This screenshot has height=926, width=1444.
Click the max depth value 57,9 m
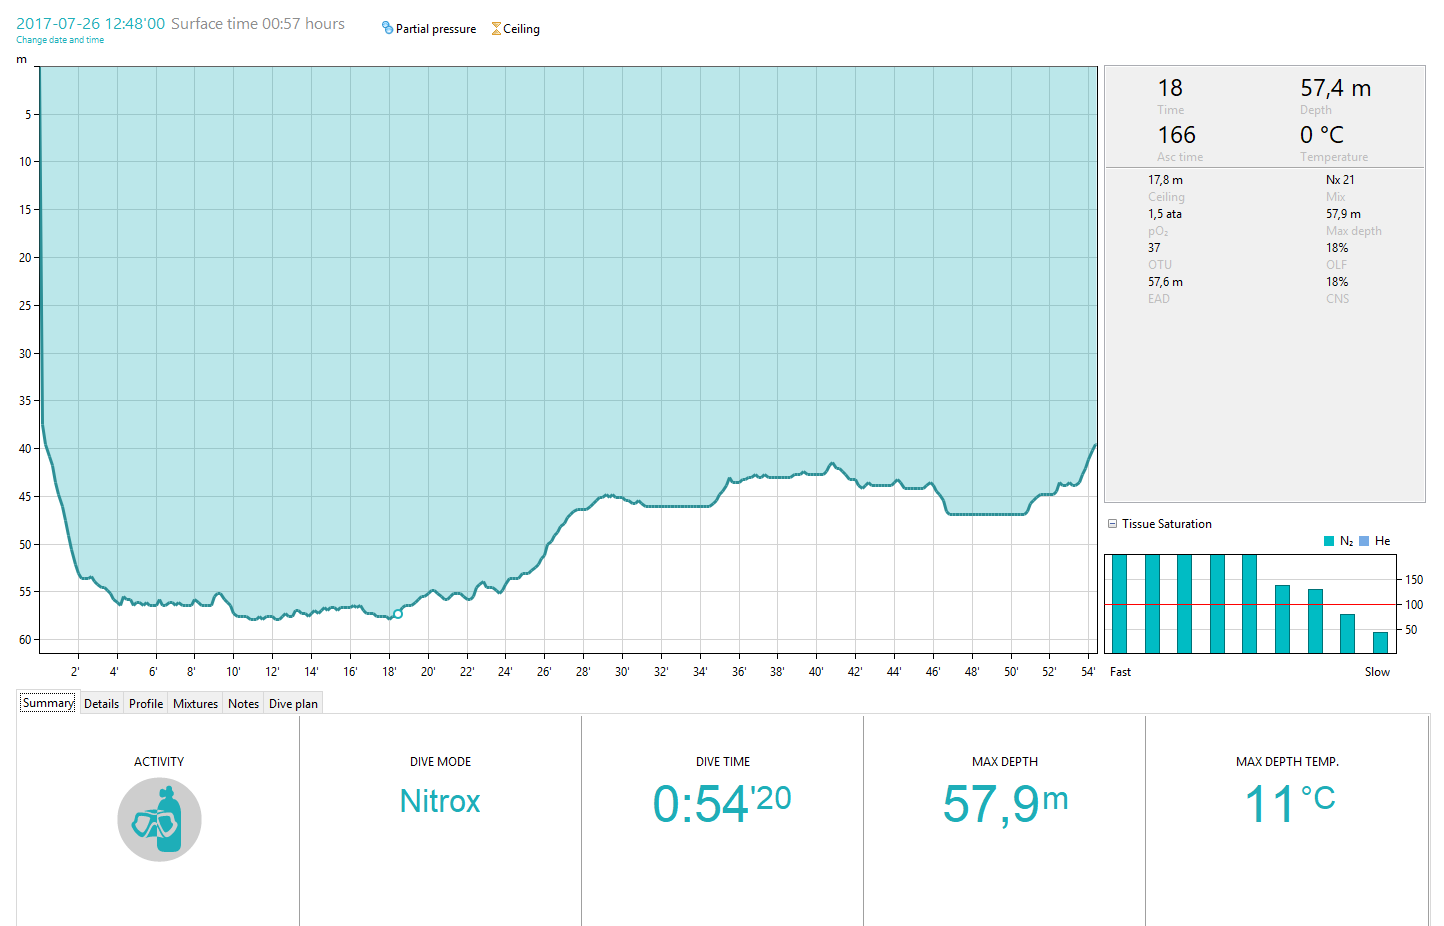1004,803
